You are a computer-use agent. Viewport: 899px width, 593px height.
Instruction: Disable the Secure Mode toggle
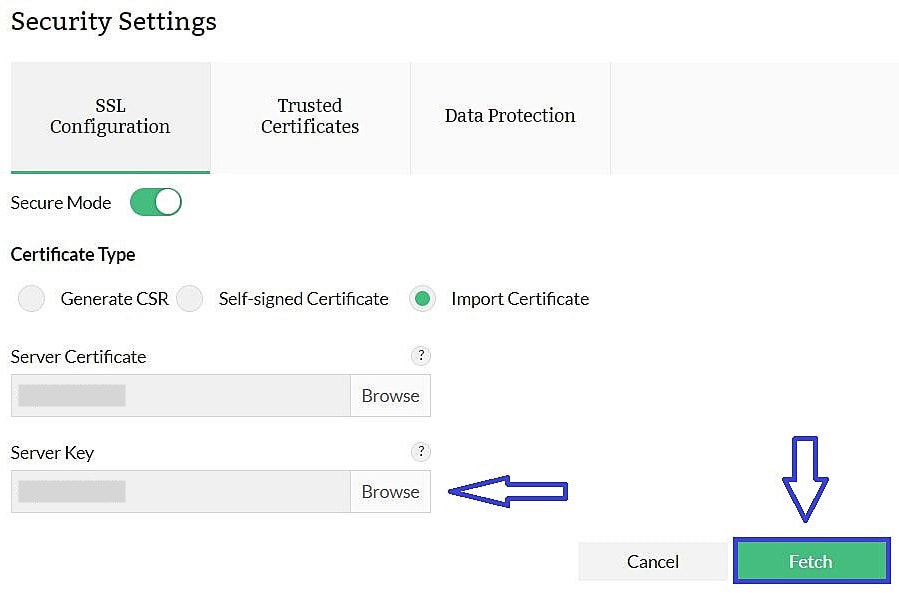click(x=155, y=202)
